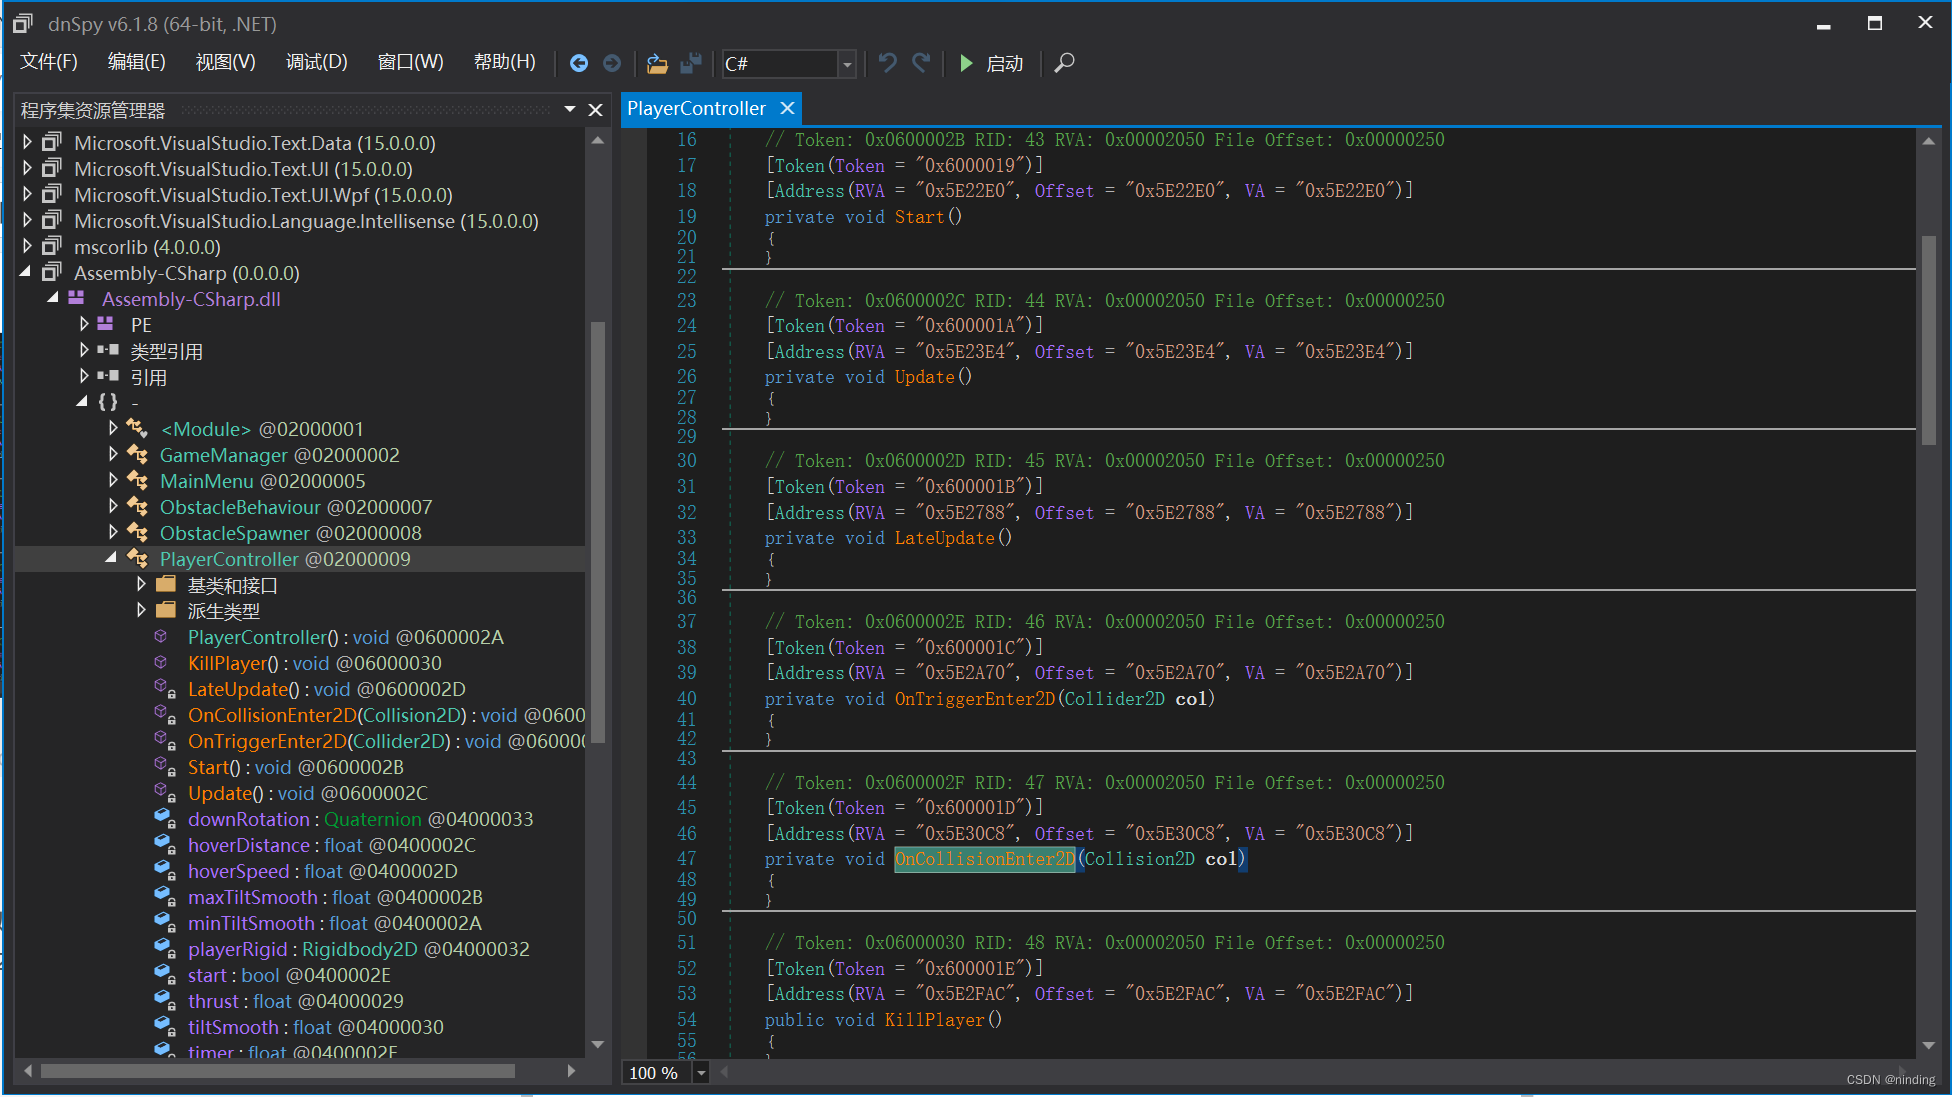Open the 100 % zoom dropdown

click(x=701, y=1073)
